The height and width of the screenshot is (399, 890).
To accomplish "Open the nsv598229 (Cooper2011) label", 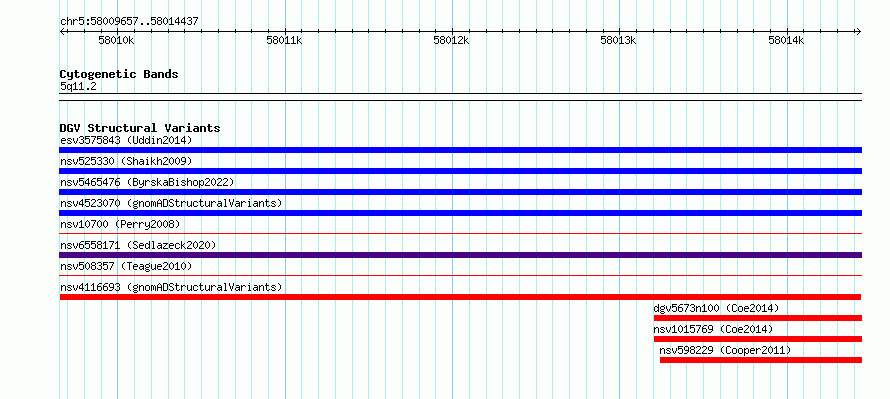I will 725,350.
